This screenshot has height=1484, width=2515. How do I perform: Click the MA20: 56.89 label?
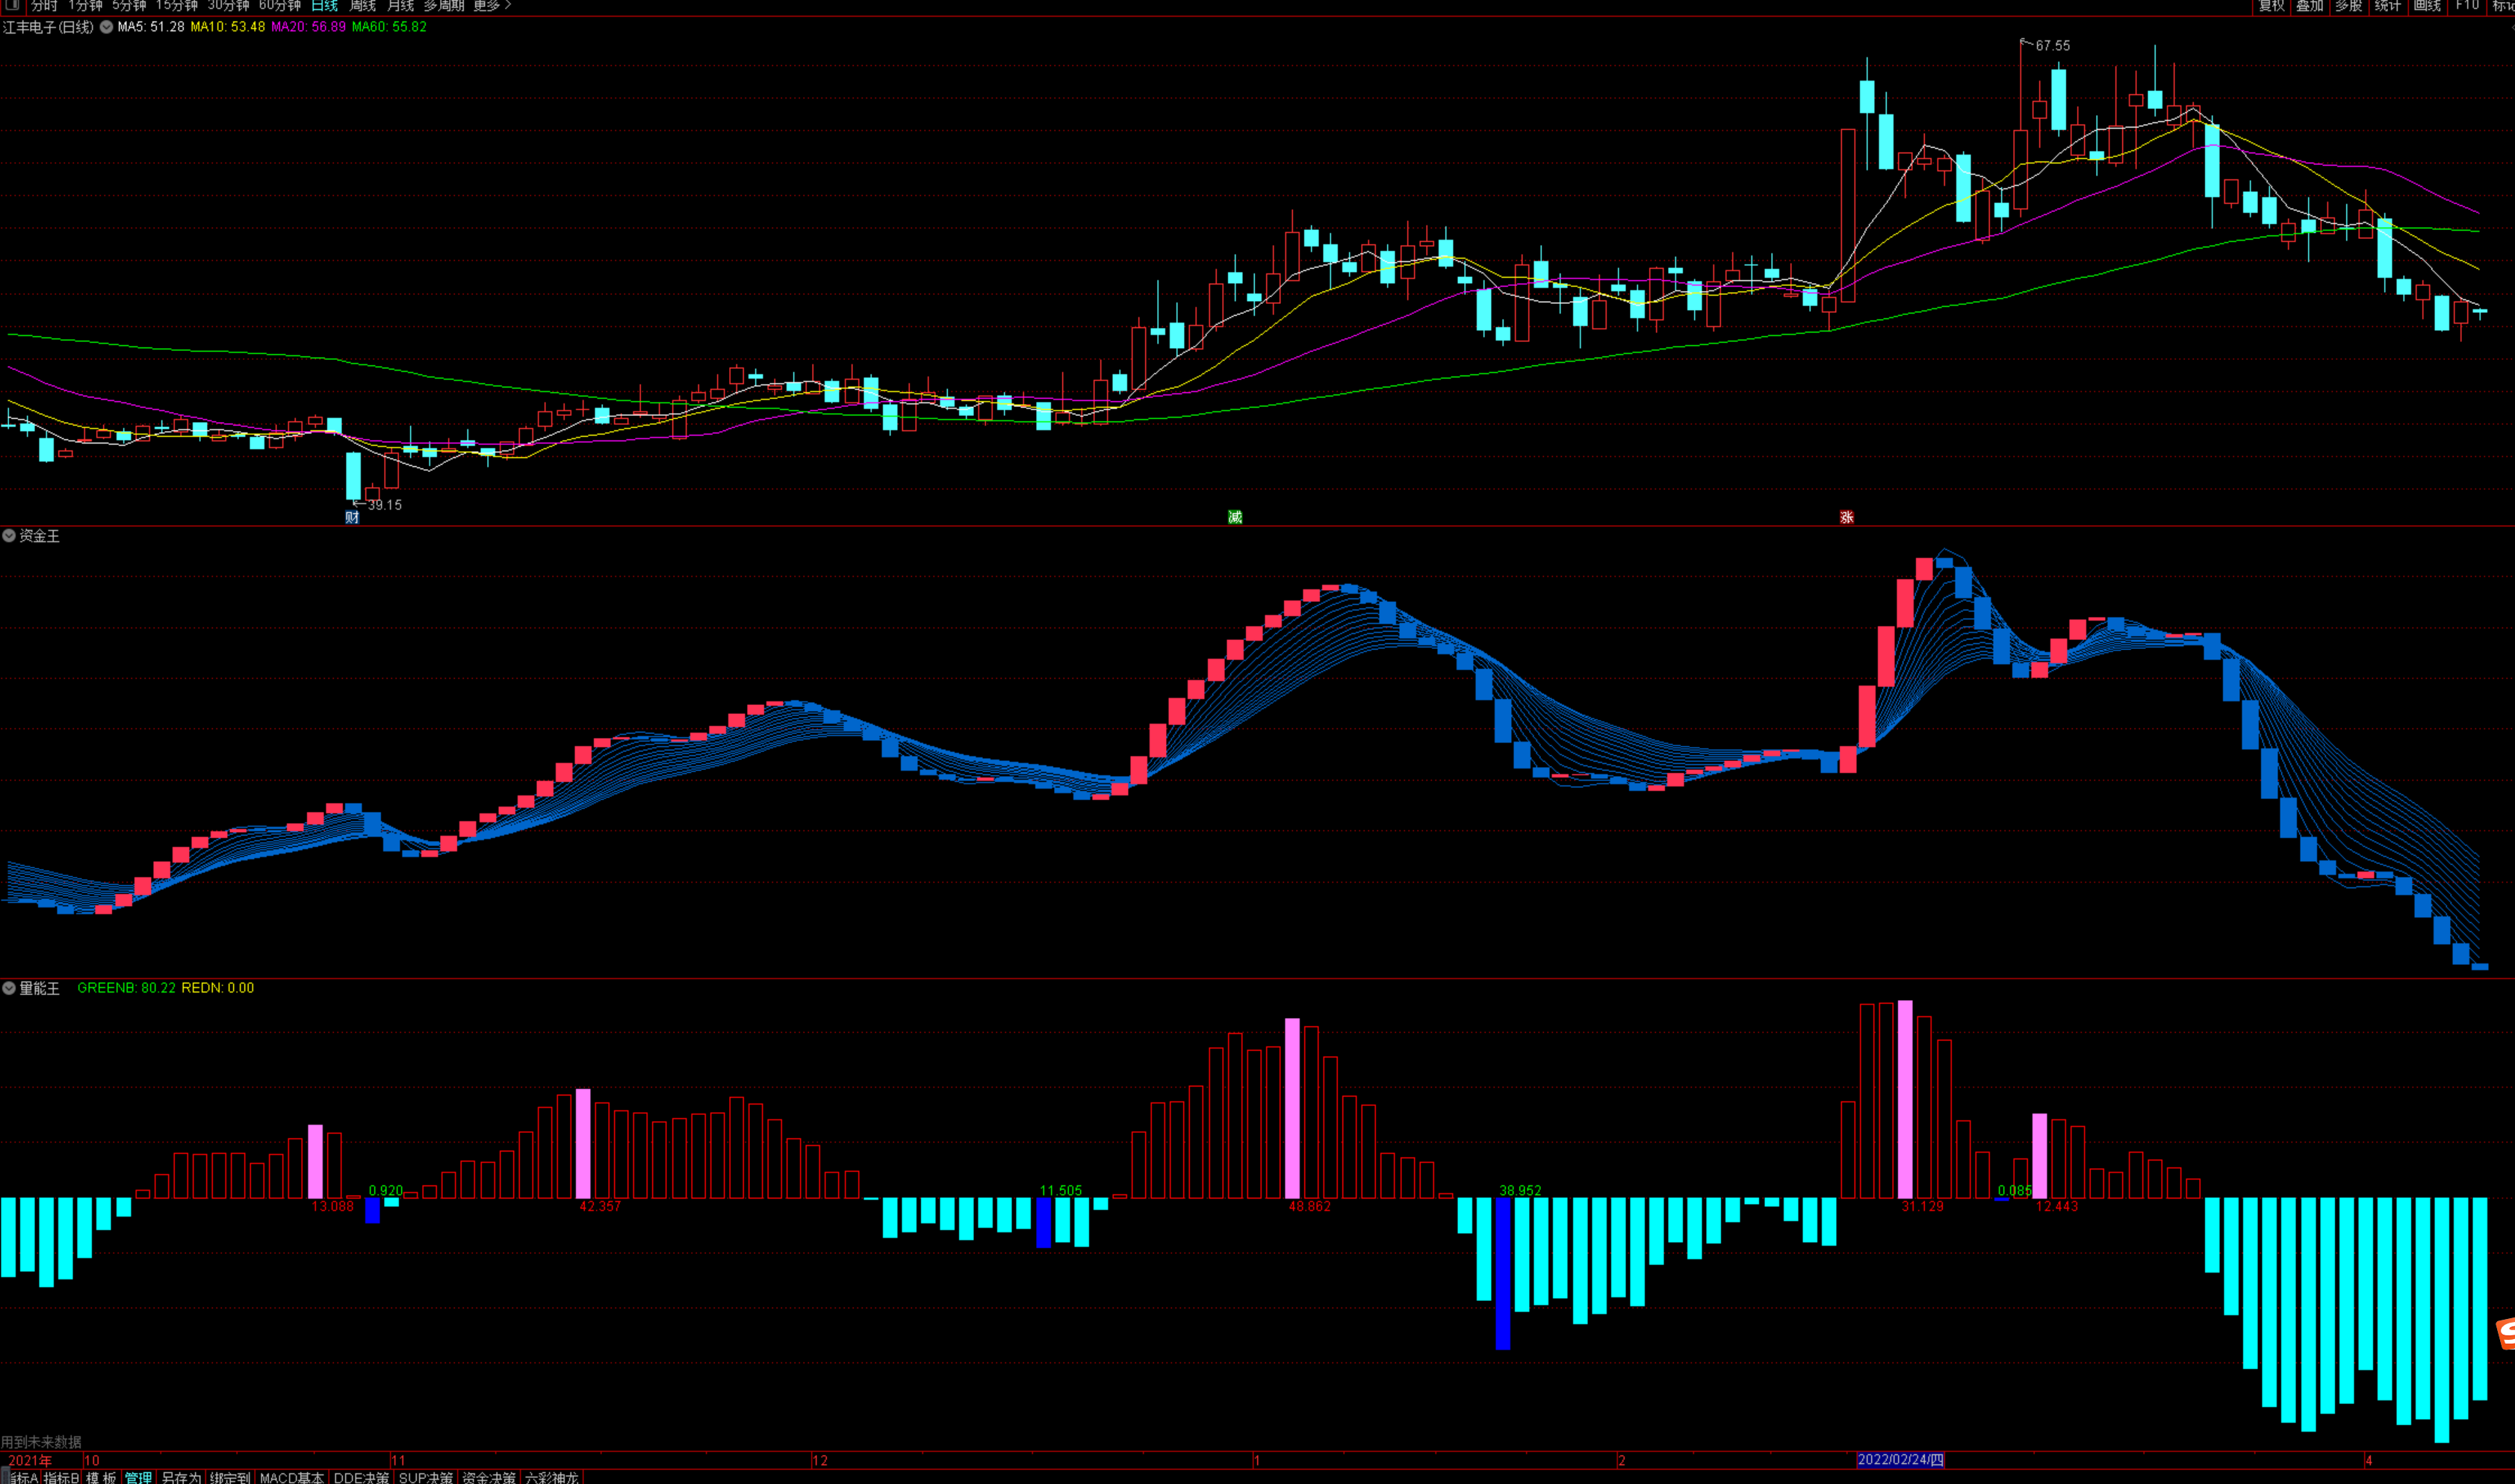click(308, 27)
